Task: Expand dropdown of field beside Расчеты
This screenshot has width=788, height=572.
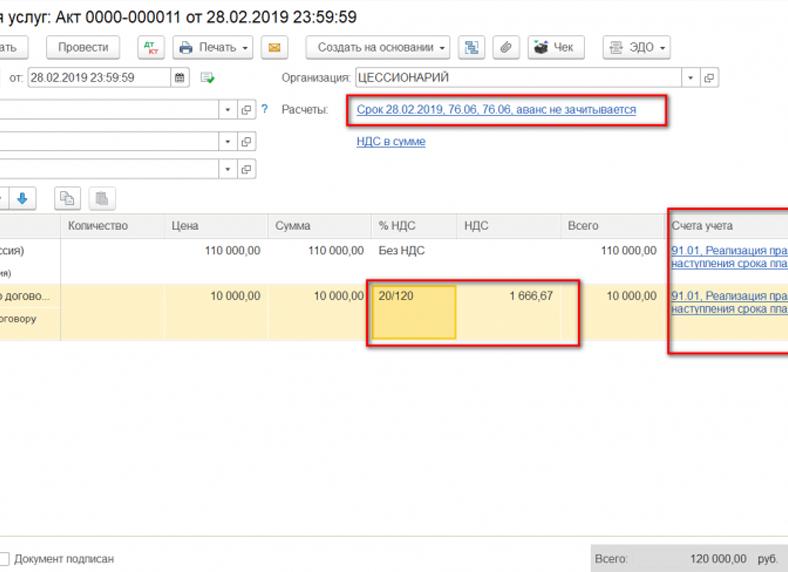Action: click(x=228, y=110)
